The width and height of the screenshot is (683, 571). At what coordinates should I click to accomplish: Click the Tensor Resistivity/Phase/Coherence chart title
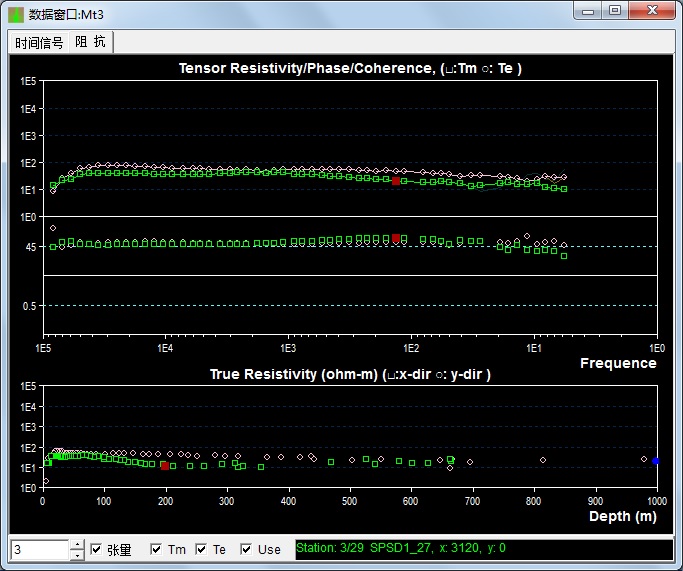350,68
